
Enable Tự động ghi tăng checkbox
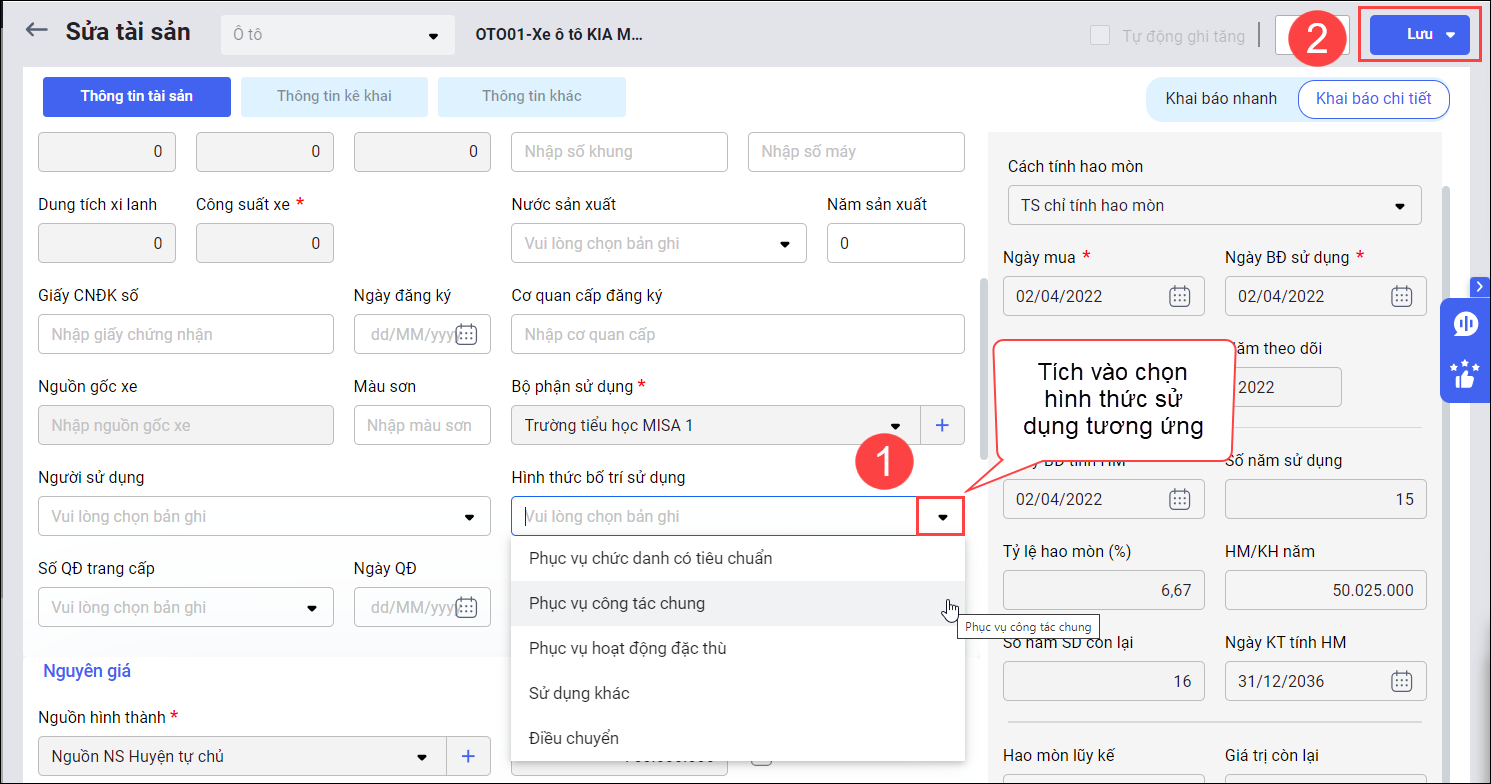1100,36
